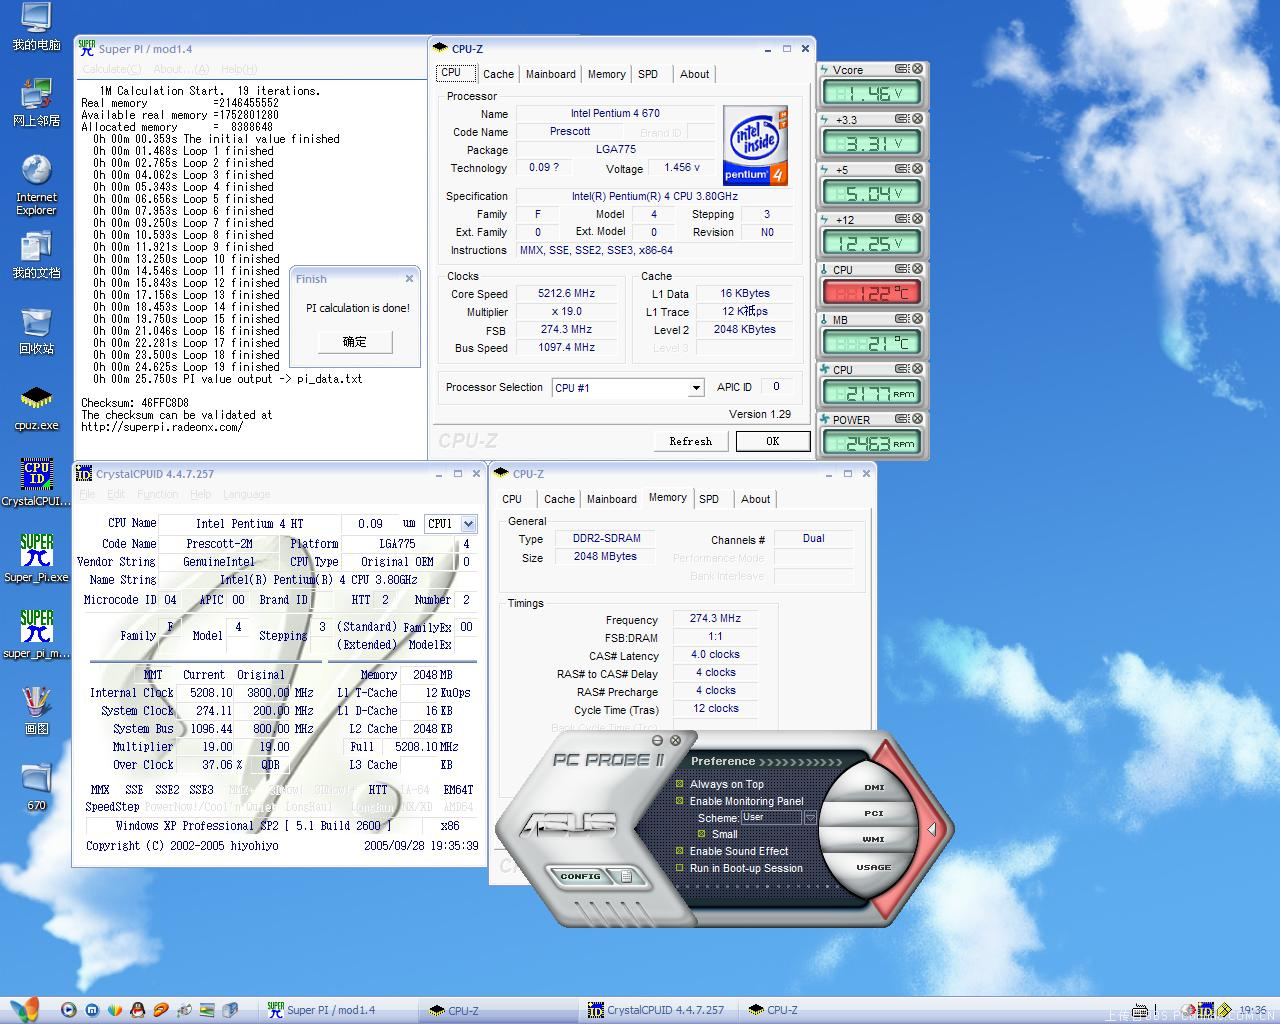Close the POWER fan RPM panel

point(918,419)
